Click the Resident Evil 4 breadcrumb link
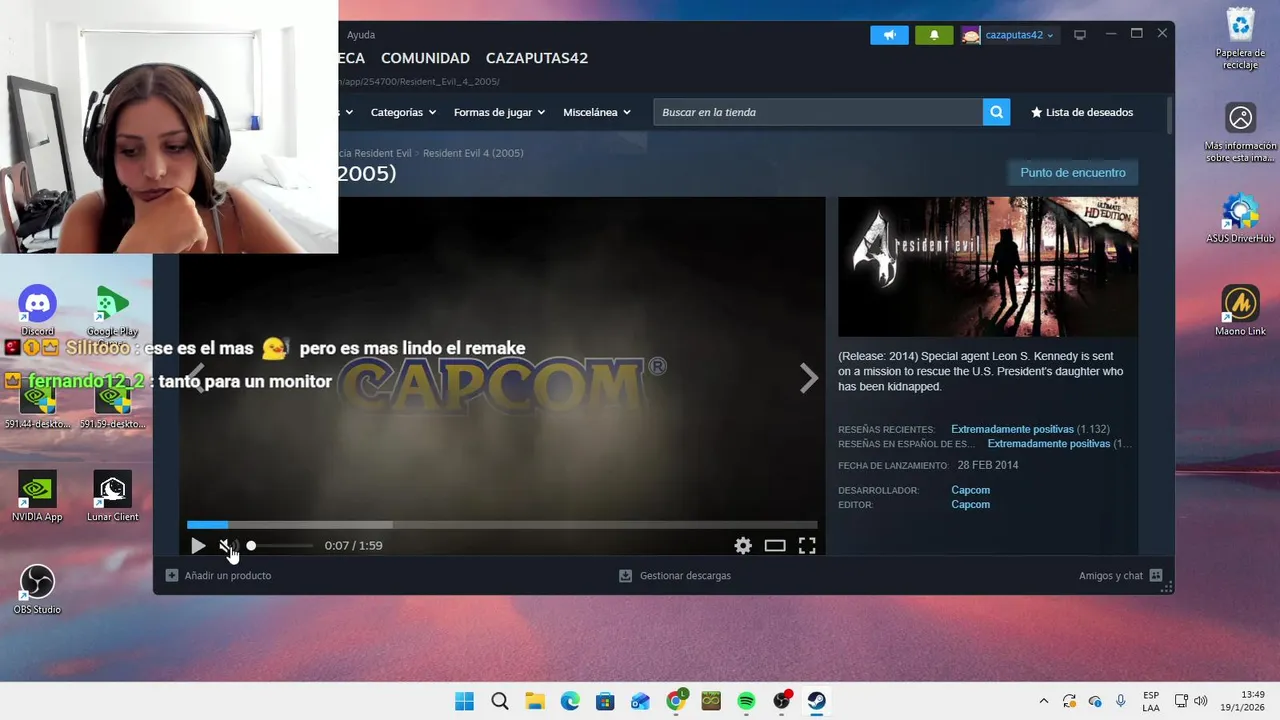The width and height of the screenshot is (1280, 720). pyautogui.click(x=473, y=153)
